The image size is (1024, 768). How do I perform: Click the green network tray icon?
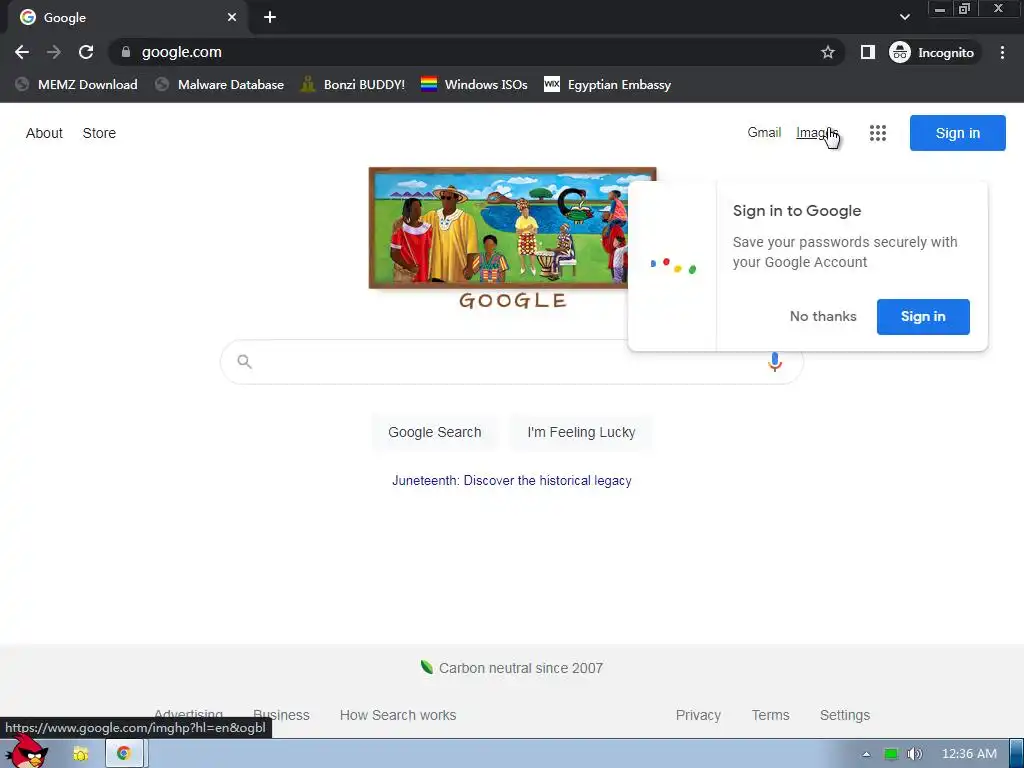click(x=891, y=754)
